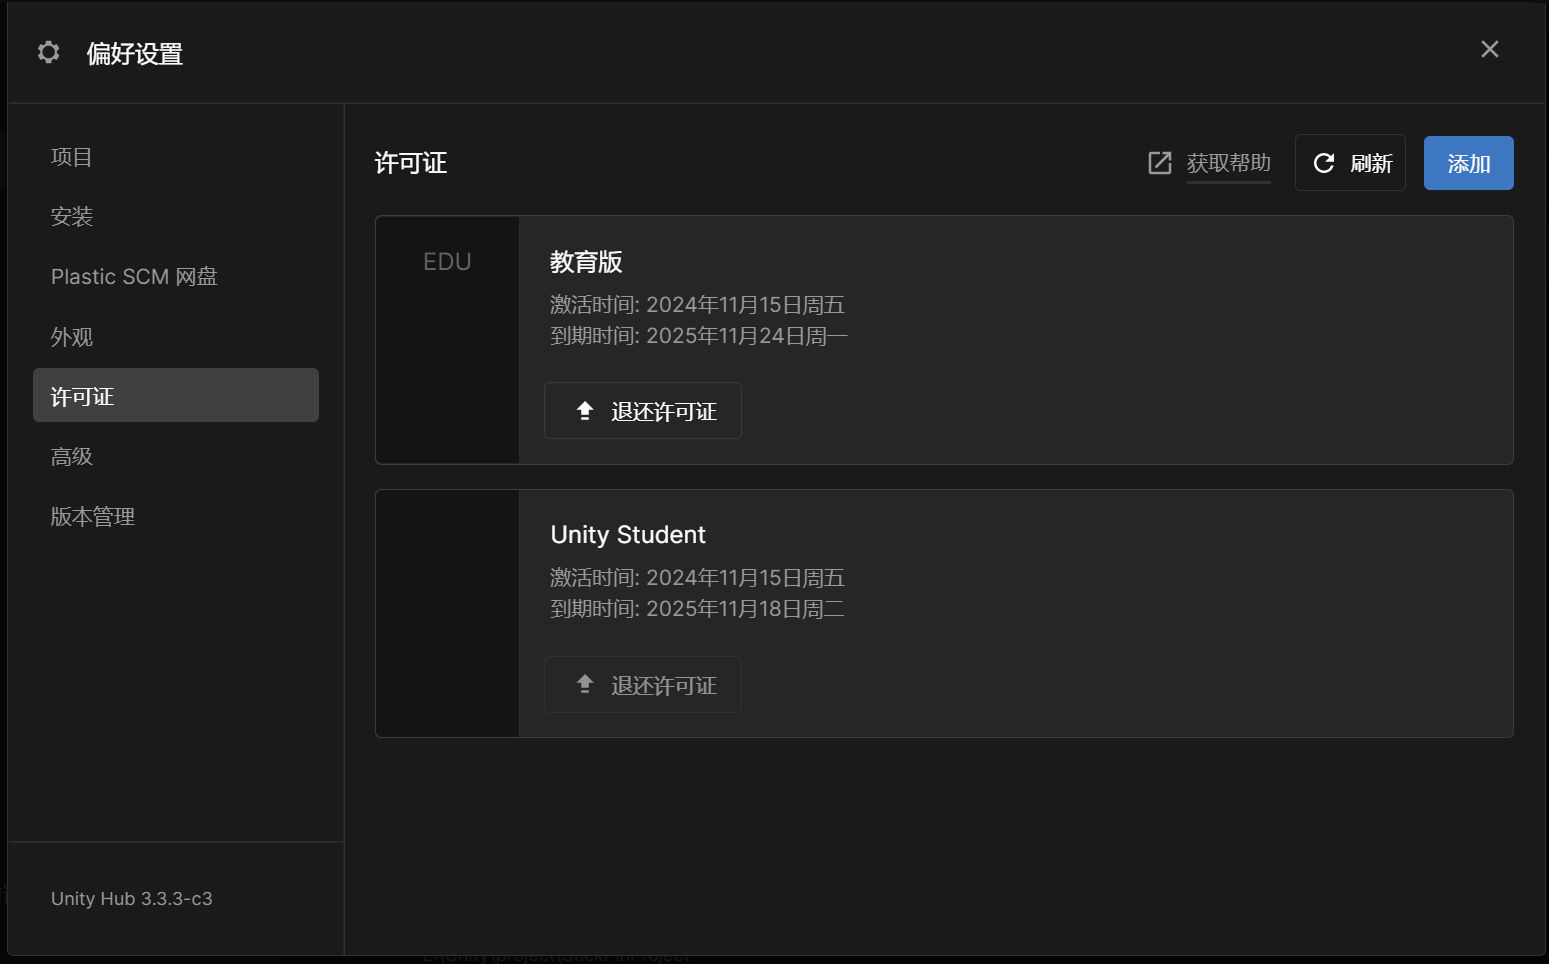This screenshot has width=1549, height=964.
Task: Go to 外观 appearance settings
Action: click(x=72, y=337)
